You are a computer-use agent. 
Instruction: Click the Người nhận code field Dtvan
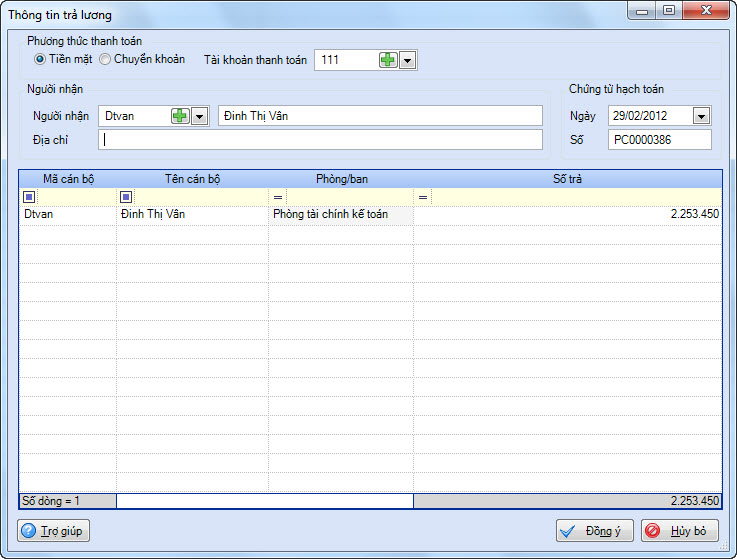click(134, 116)
